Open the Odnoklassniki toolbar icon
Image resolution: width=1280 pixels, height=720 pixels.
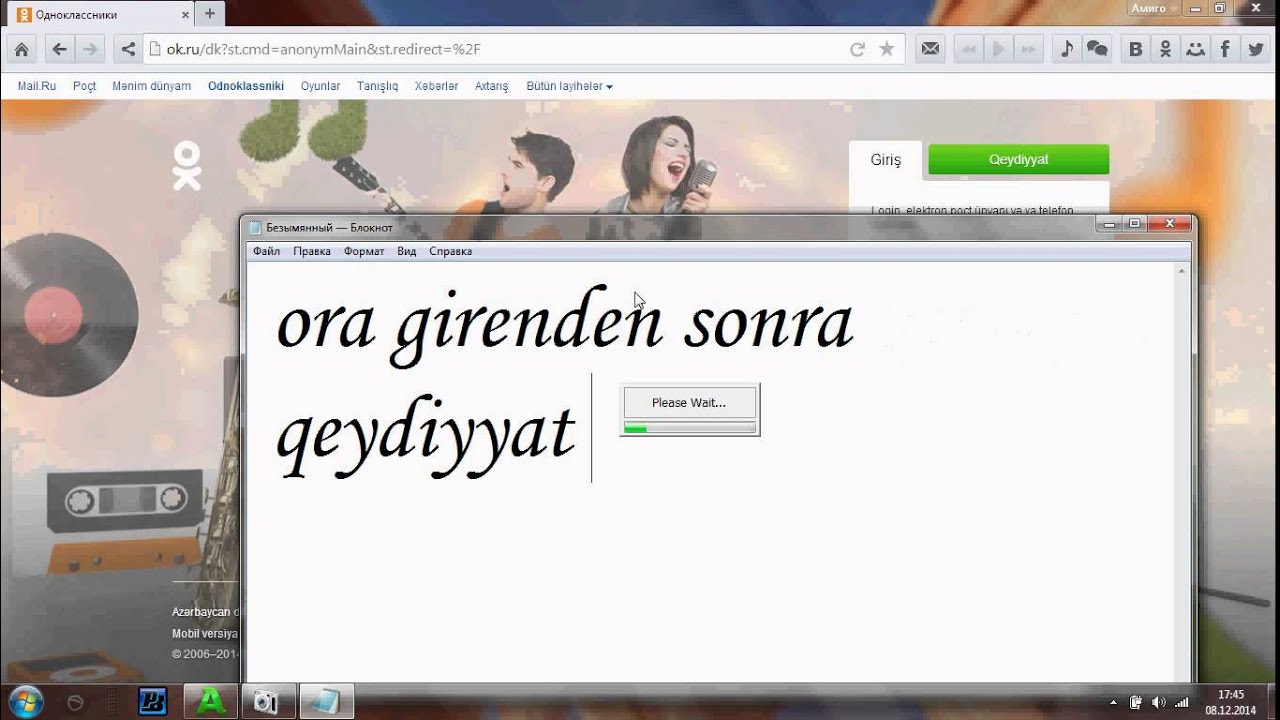point(1165,49)
